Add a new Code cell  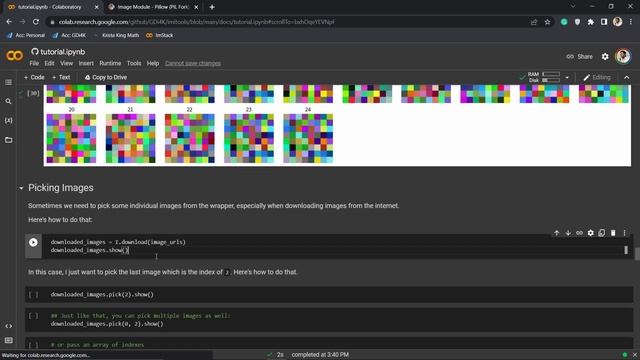tap(34, 78)
